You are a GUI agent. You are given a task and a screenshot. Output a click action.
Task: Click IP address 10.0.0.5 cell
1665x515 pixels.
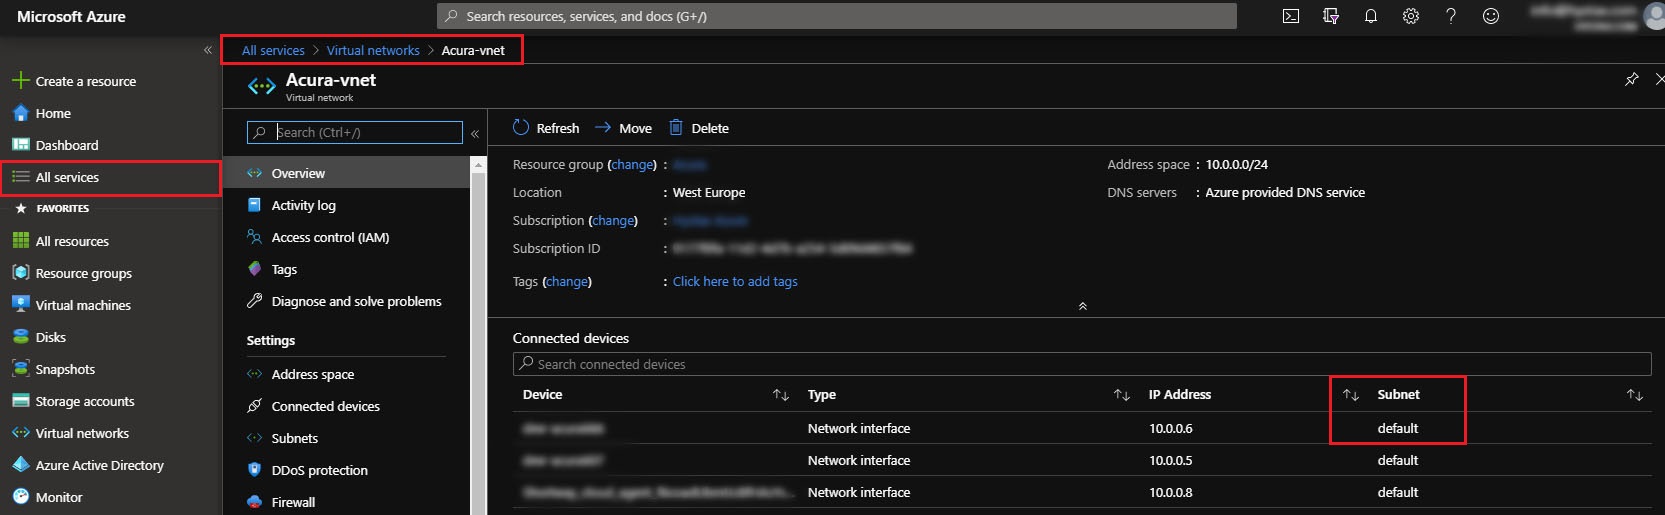pos(1171,460)
